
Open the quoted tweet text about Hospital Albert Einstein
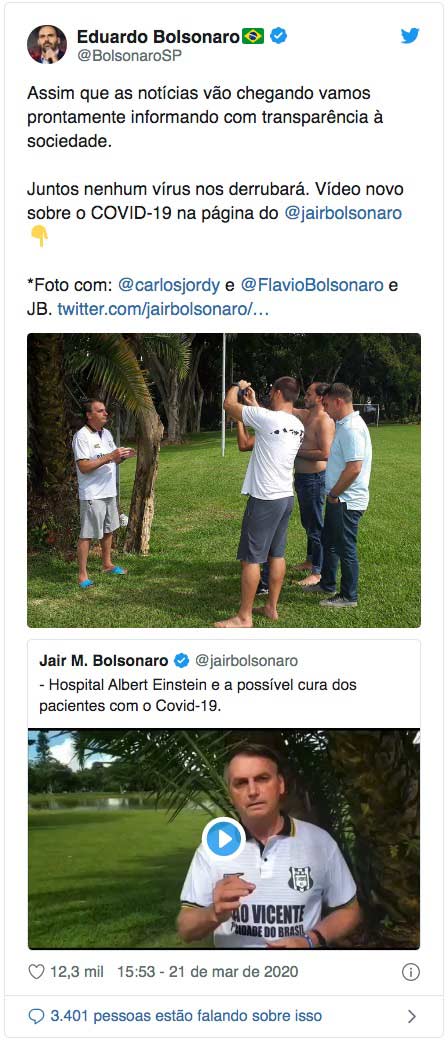[x=198, y=695]
